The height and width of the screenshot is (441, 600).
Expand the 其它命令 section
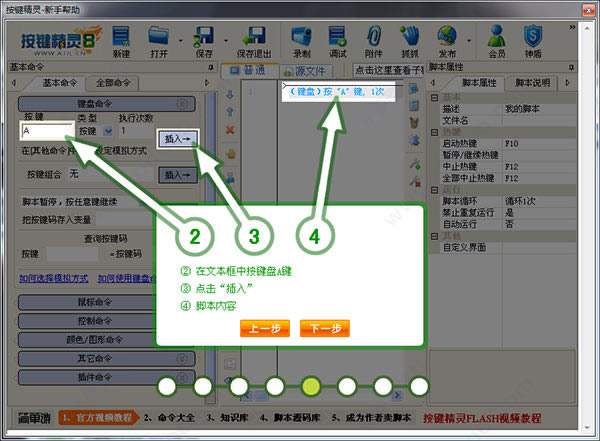[x=182, y=358]
